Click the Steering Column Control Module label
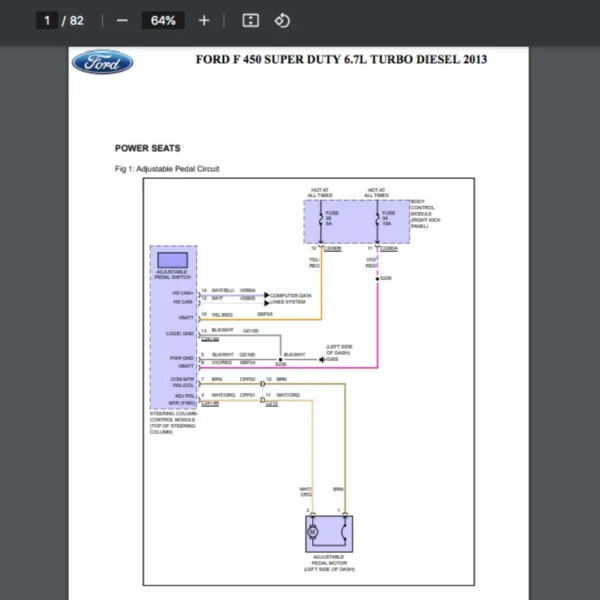 pyautogui.click(x=172, y=422)
